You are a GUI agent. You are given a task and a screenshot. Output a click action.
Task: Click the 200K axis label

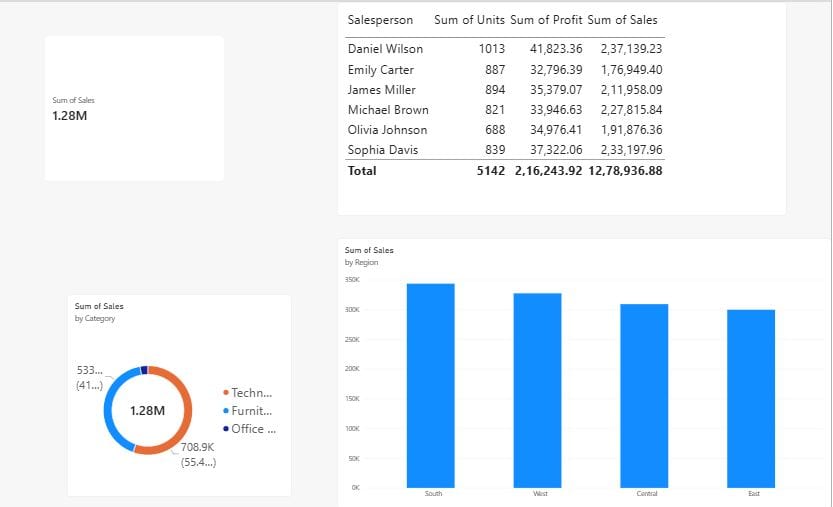352,368
